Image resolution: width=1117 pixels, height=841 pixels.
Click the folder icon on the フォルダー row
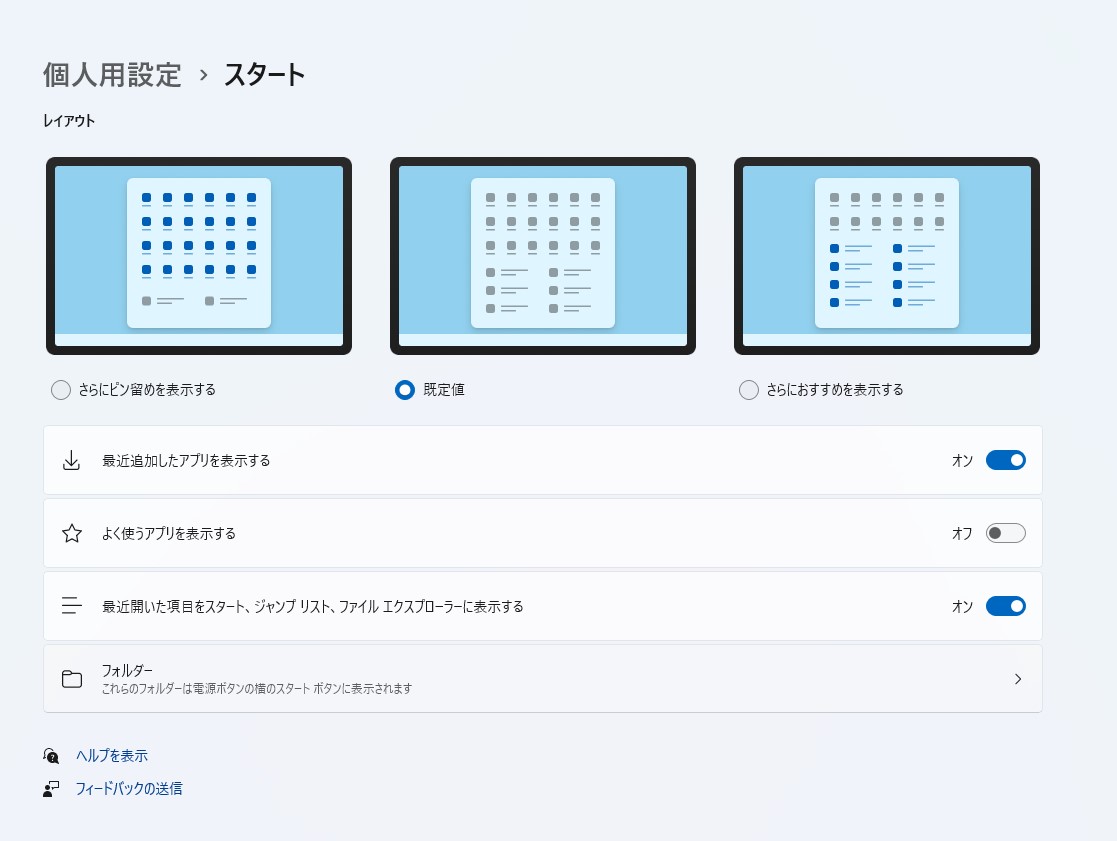coord(71,678)
